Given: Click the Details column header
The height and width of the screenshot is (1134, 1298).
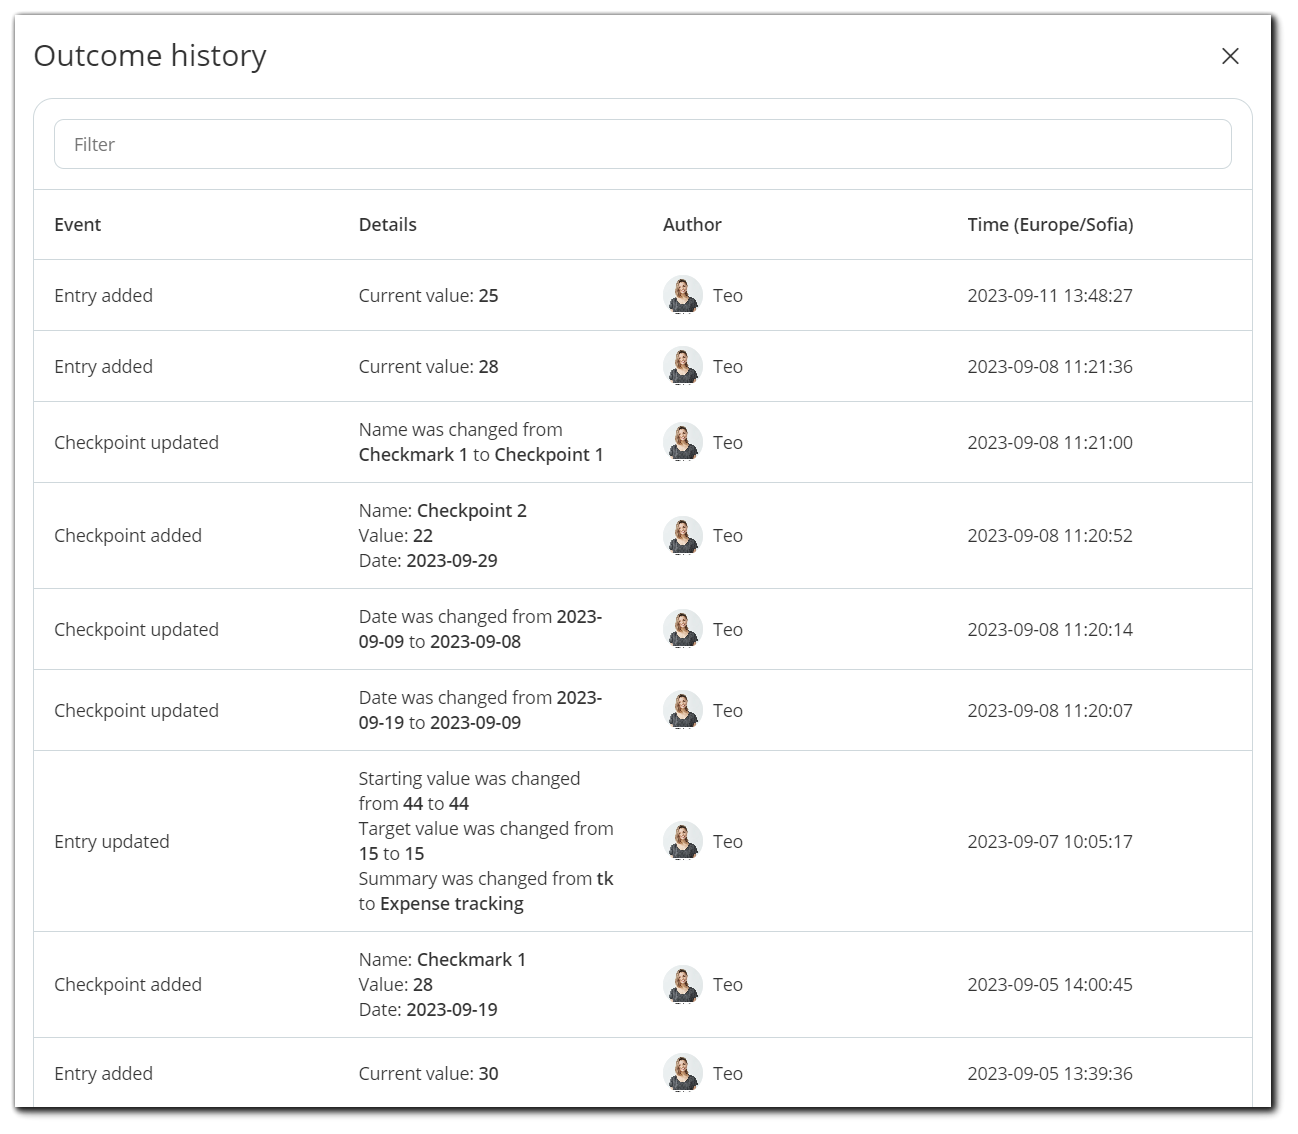Looking at the screenshot, I should (x=388, y=224).
